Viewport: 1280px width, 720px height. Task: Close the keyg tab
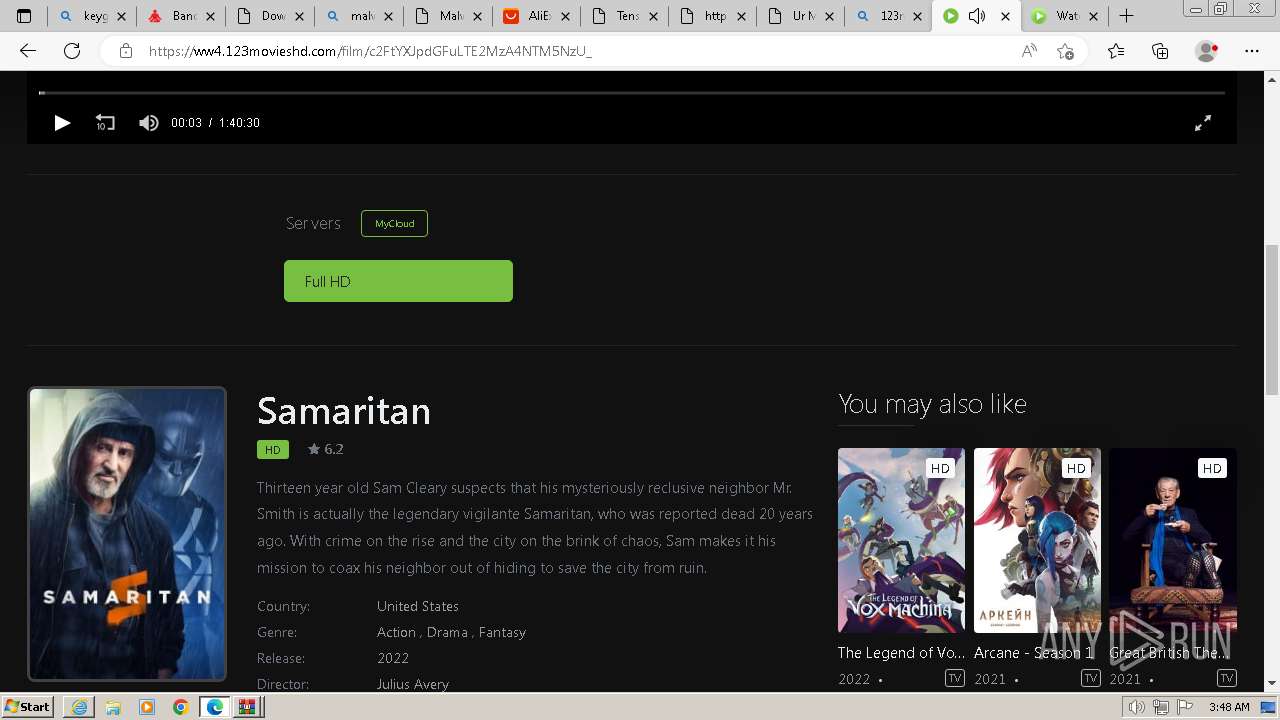(121, 16)
